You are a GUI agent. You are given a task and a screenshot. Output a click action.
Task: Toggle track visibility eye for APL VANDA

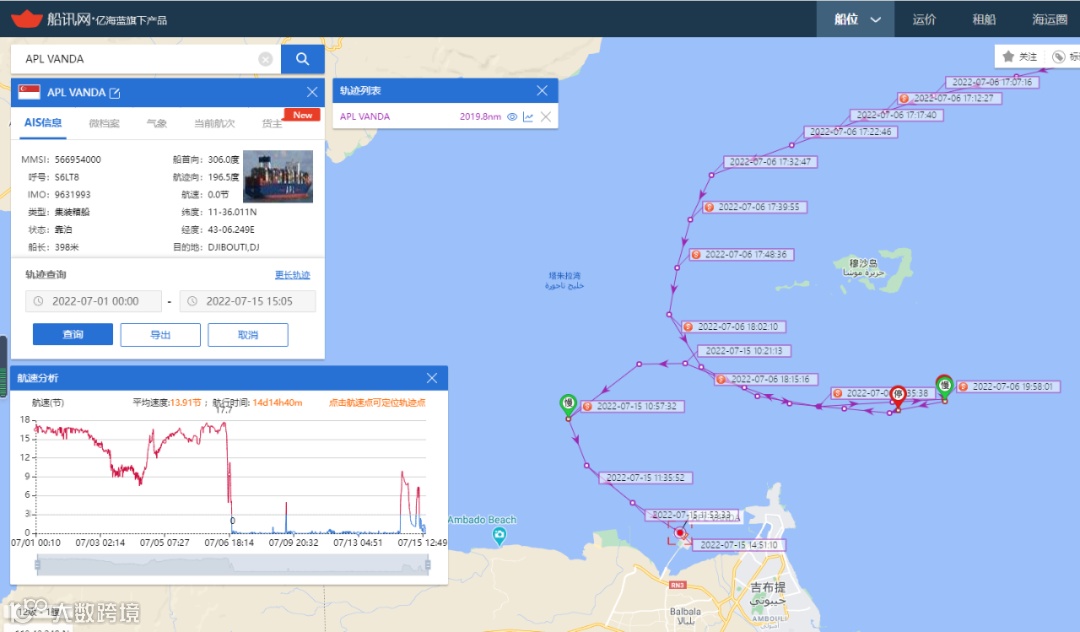tap(512, 117)
